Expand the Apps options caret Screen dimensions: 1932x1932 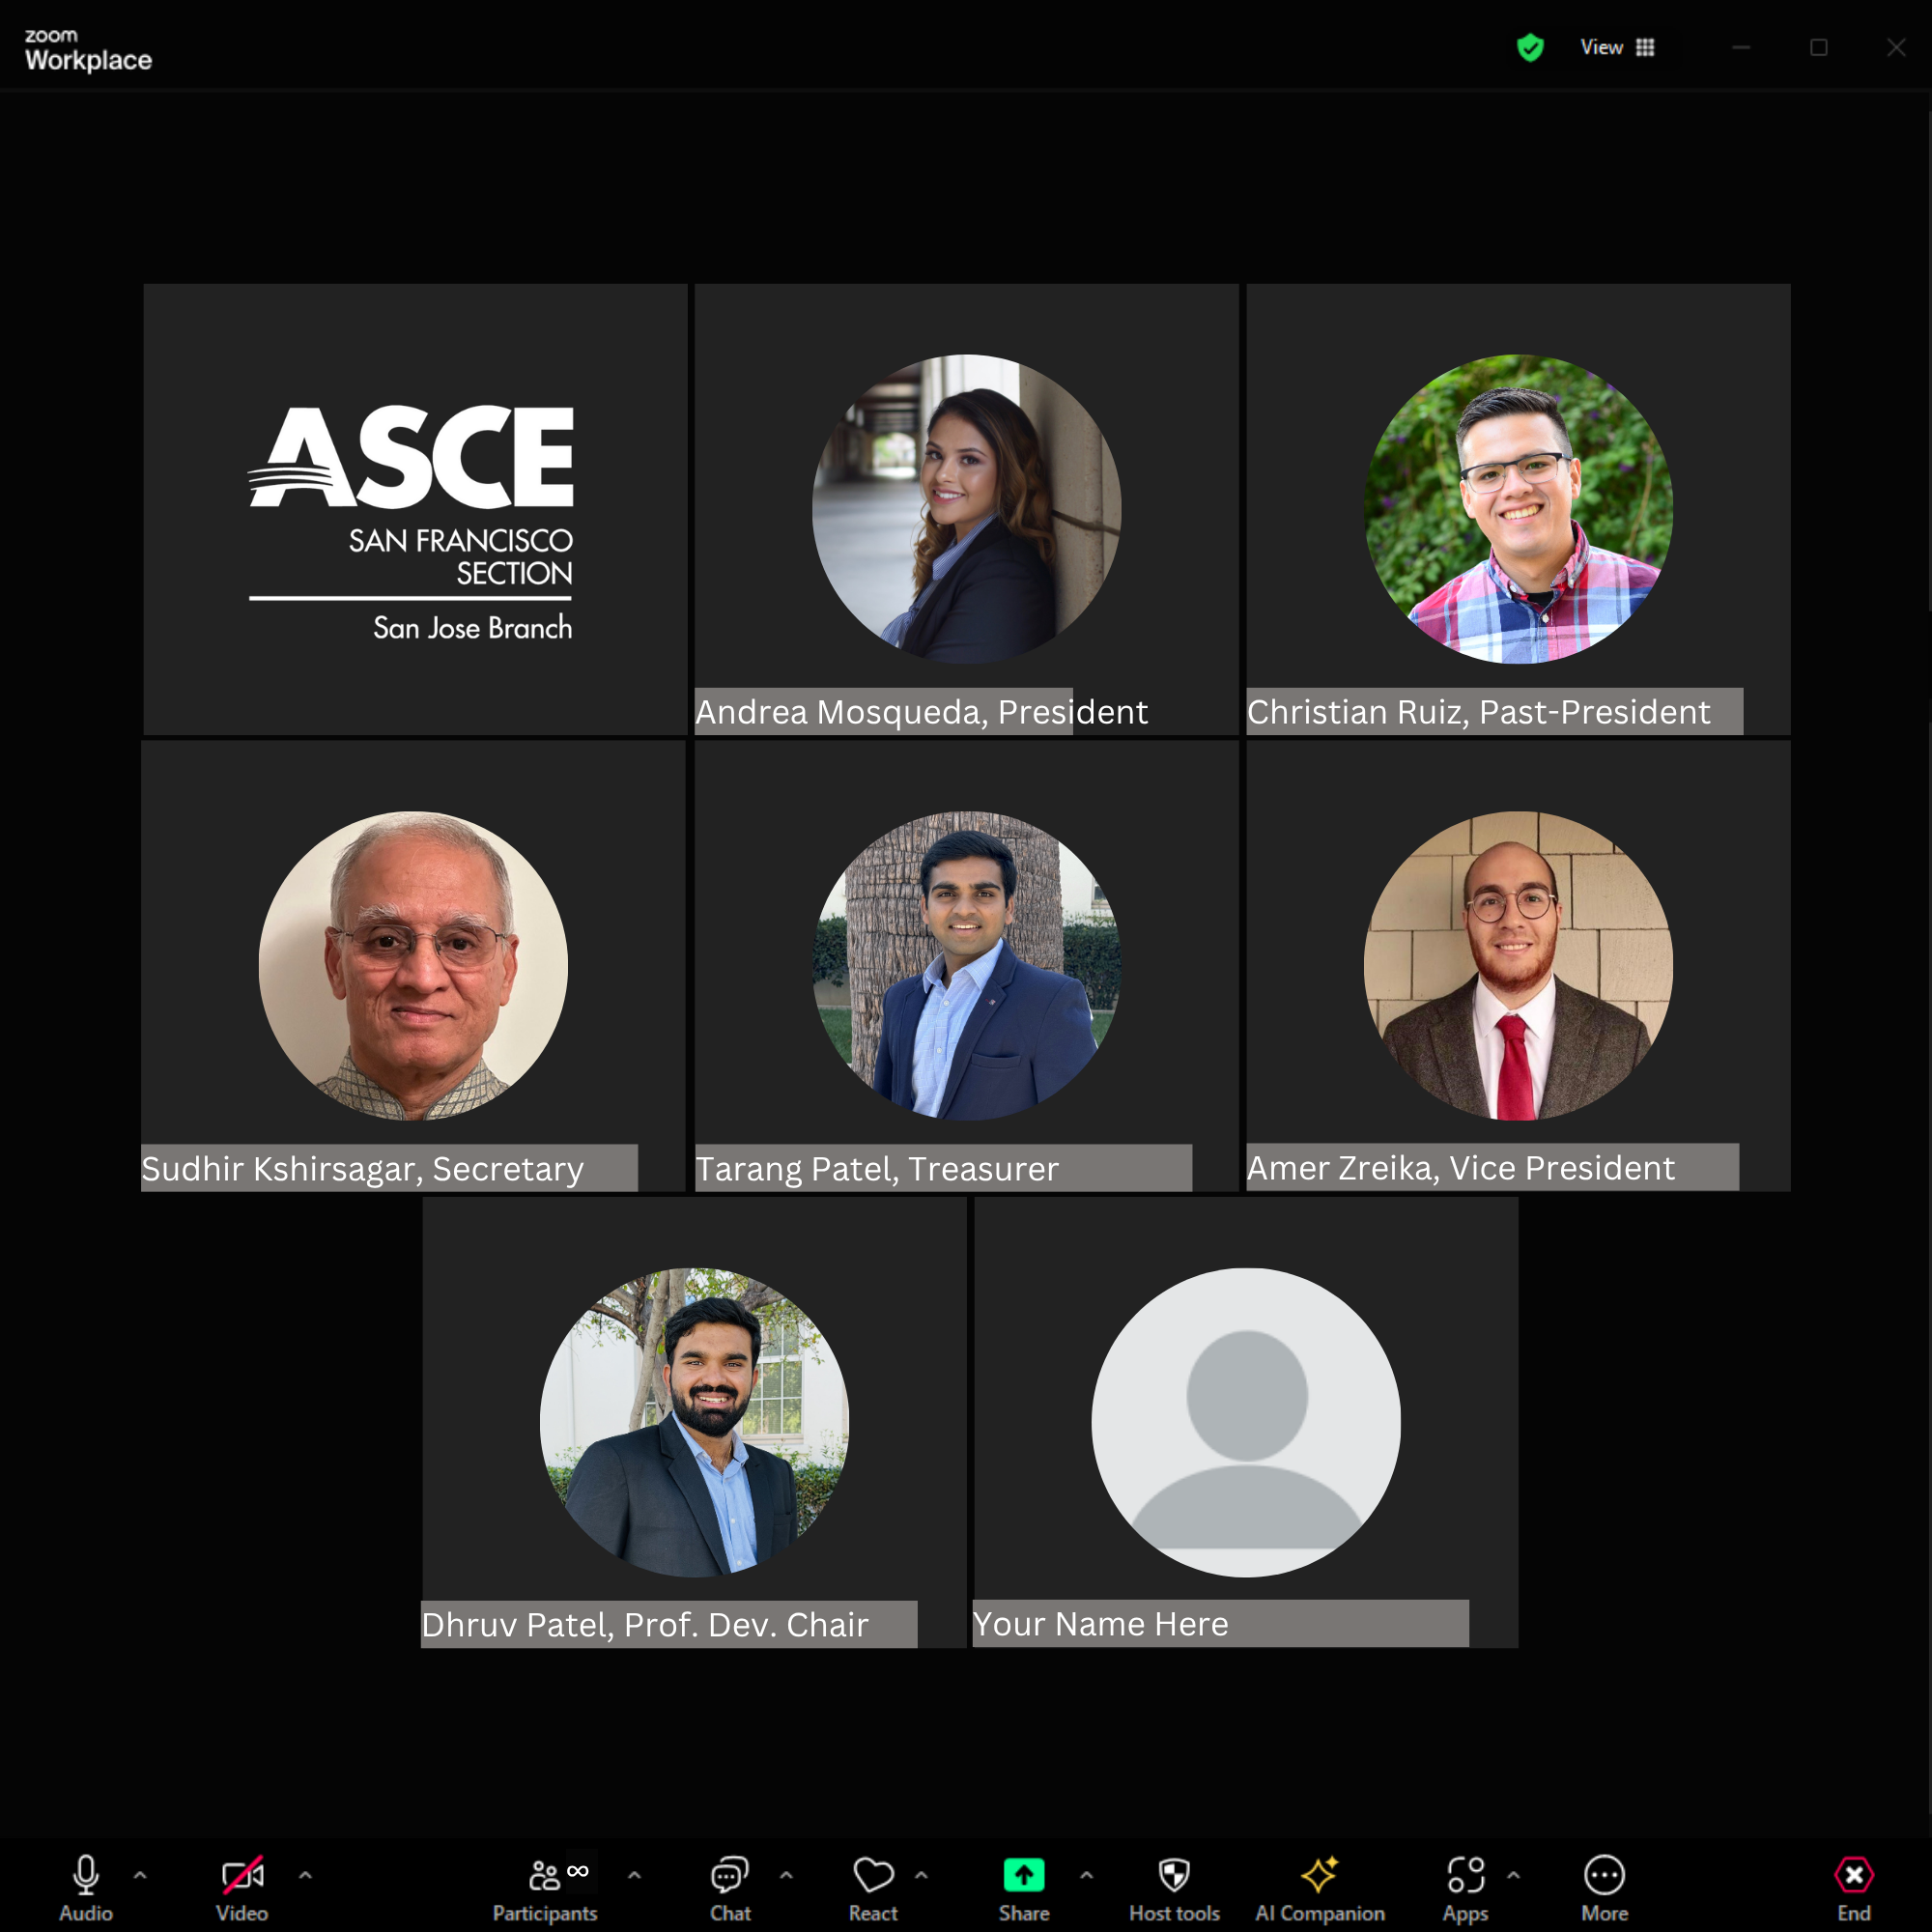[x=1513, y=1875]
